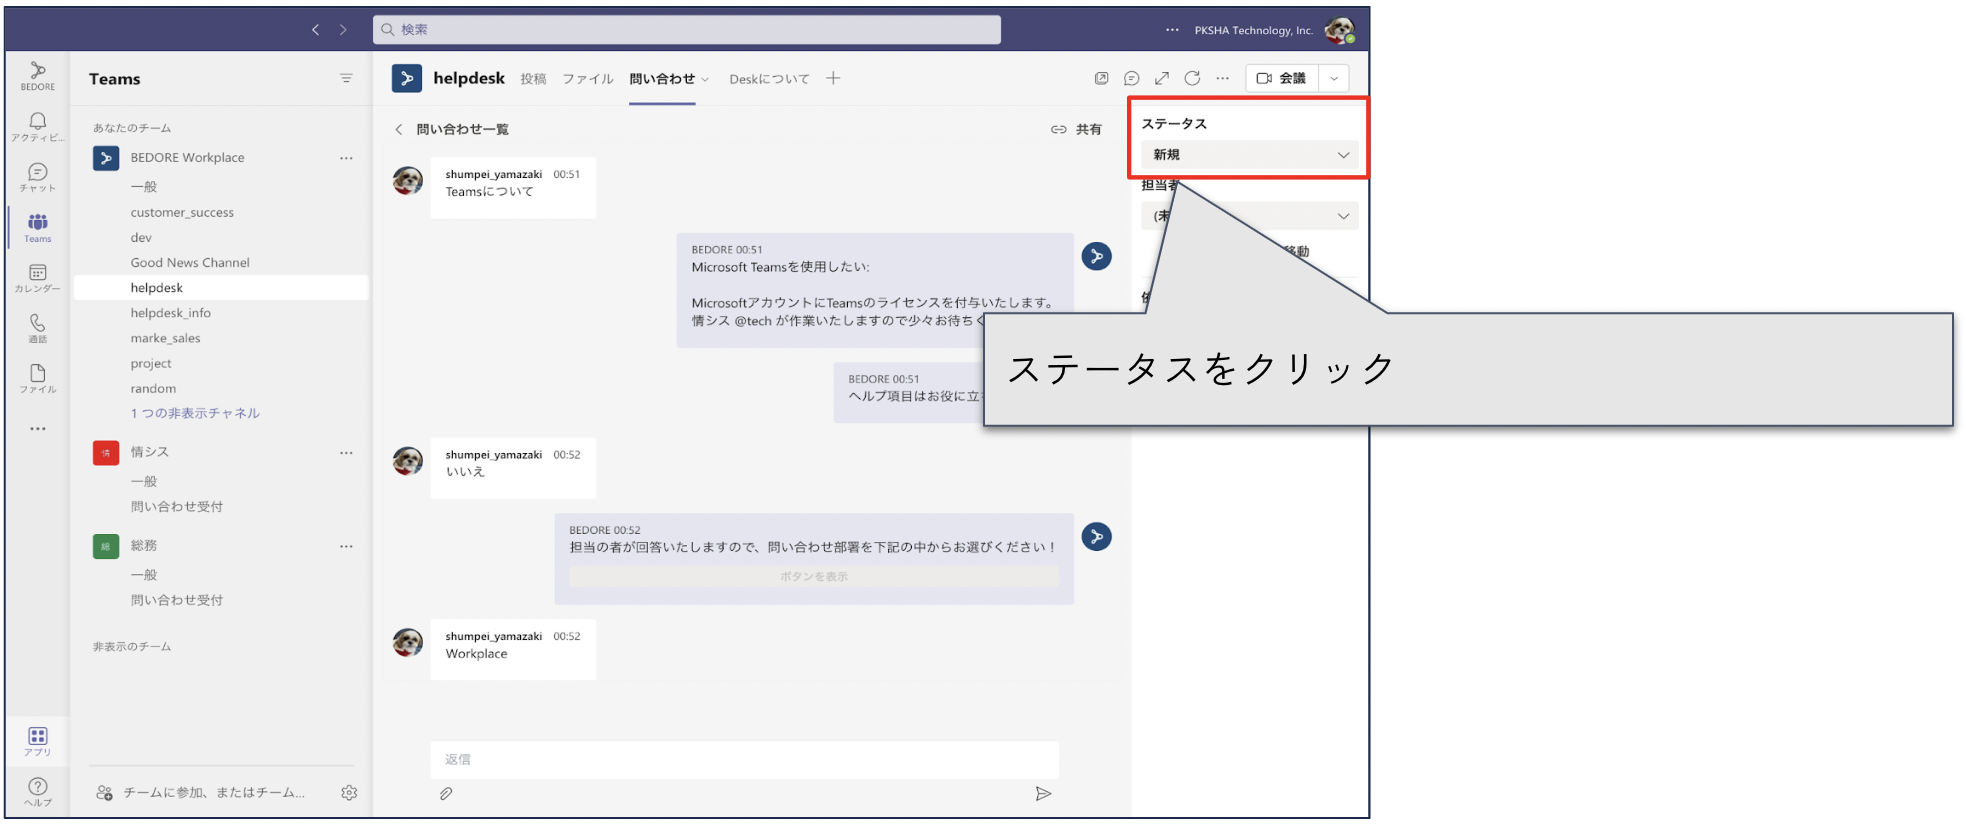Open the Calendar in the sidebar
Image resolution: width=1966 pixels, height=824 pixels.
(38, 278)
